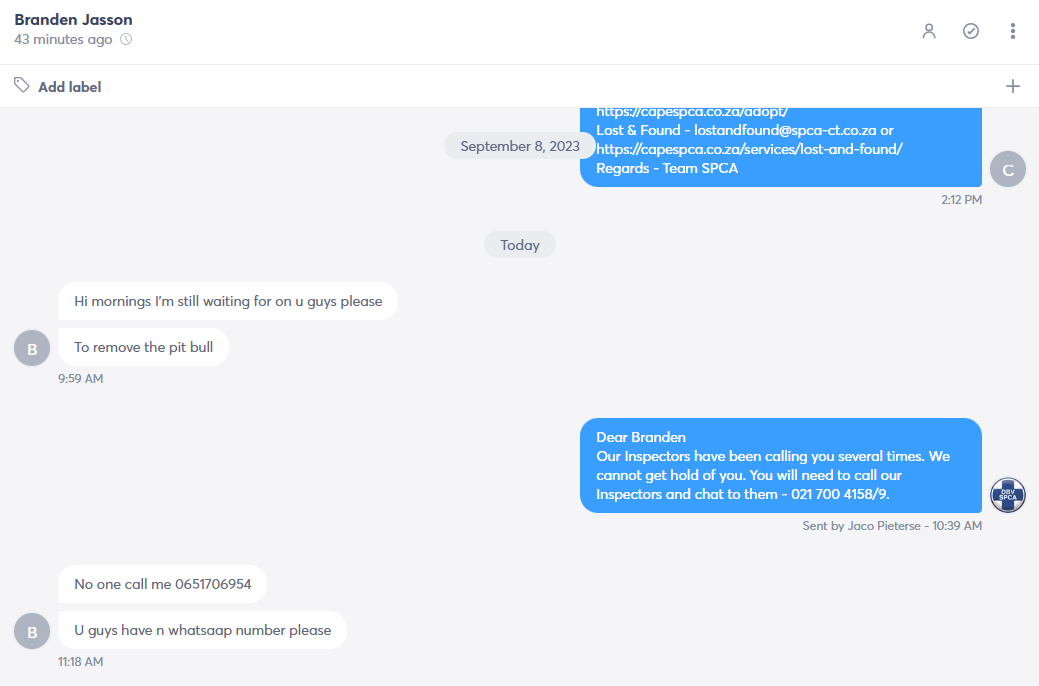Screen dimensions: 1039x686
Task: Click the grey C avatar icon
Action: 1008,169
